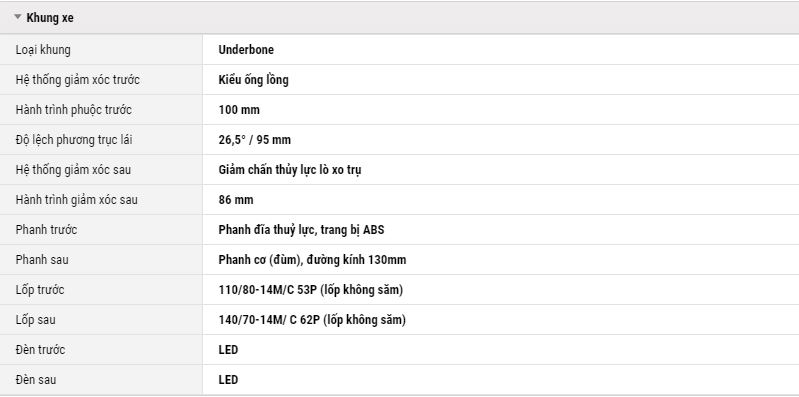This screenshot has width=799, height=397.
Task: Click Phanh đĩa thuỷ lực ABS value
Action: 301,230
